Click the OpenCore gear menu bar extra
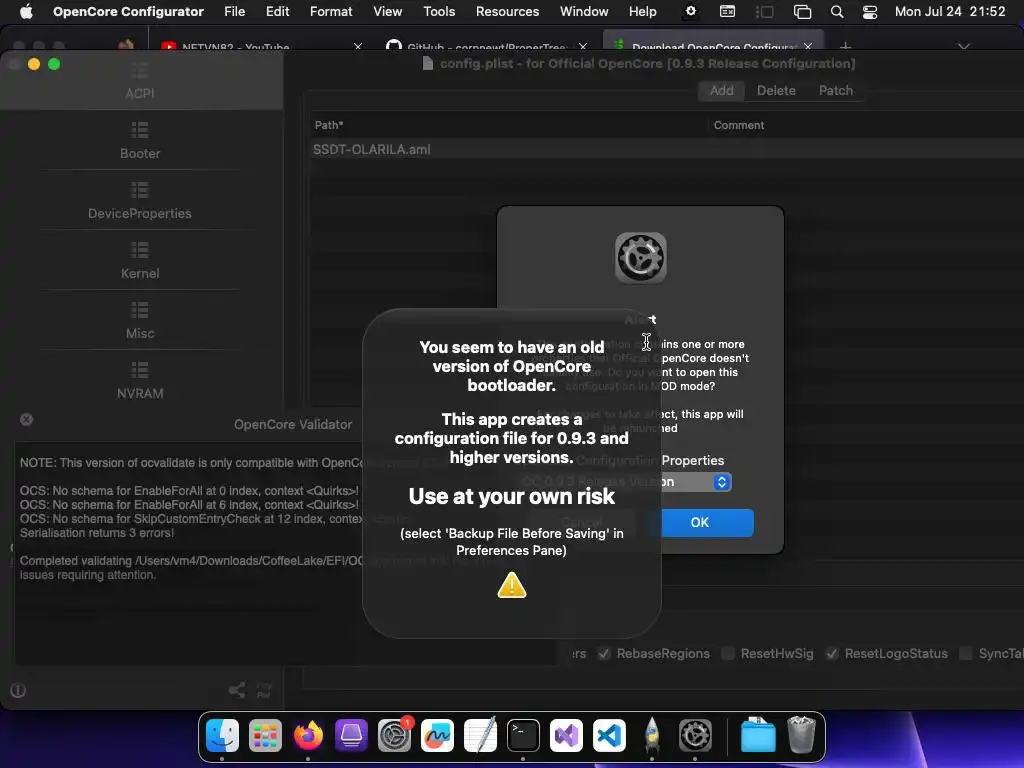This screenshot has height=768, width=1024. point(690,11)
